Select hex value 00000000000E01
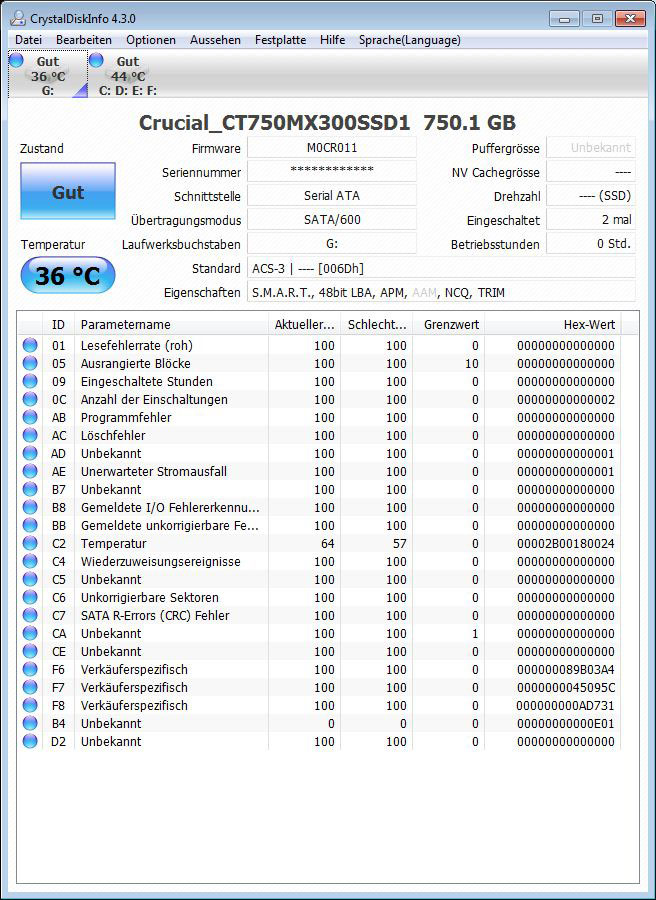 pyautogui.click(x=565, y=723)
